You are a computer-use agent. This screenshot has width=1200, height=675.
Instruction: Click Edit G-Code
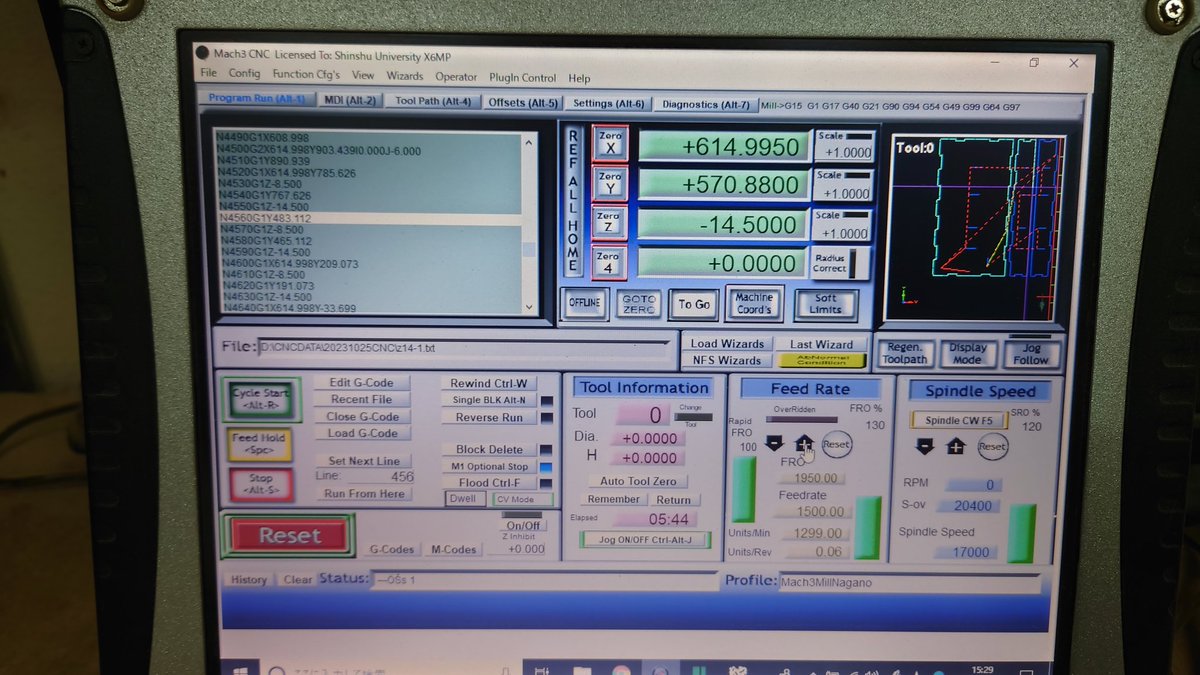(x=362, y=382)
